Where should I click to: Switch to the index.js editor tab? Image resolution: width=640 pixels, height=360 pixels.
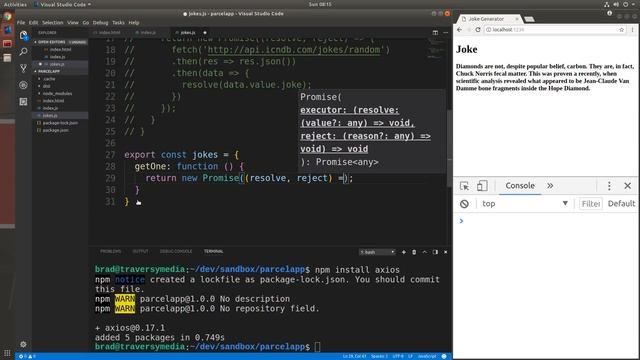pos(148,33)
